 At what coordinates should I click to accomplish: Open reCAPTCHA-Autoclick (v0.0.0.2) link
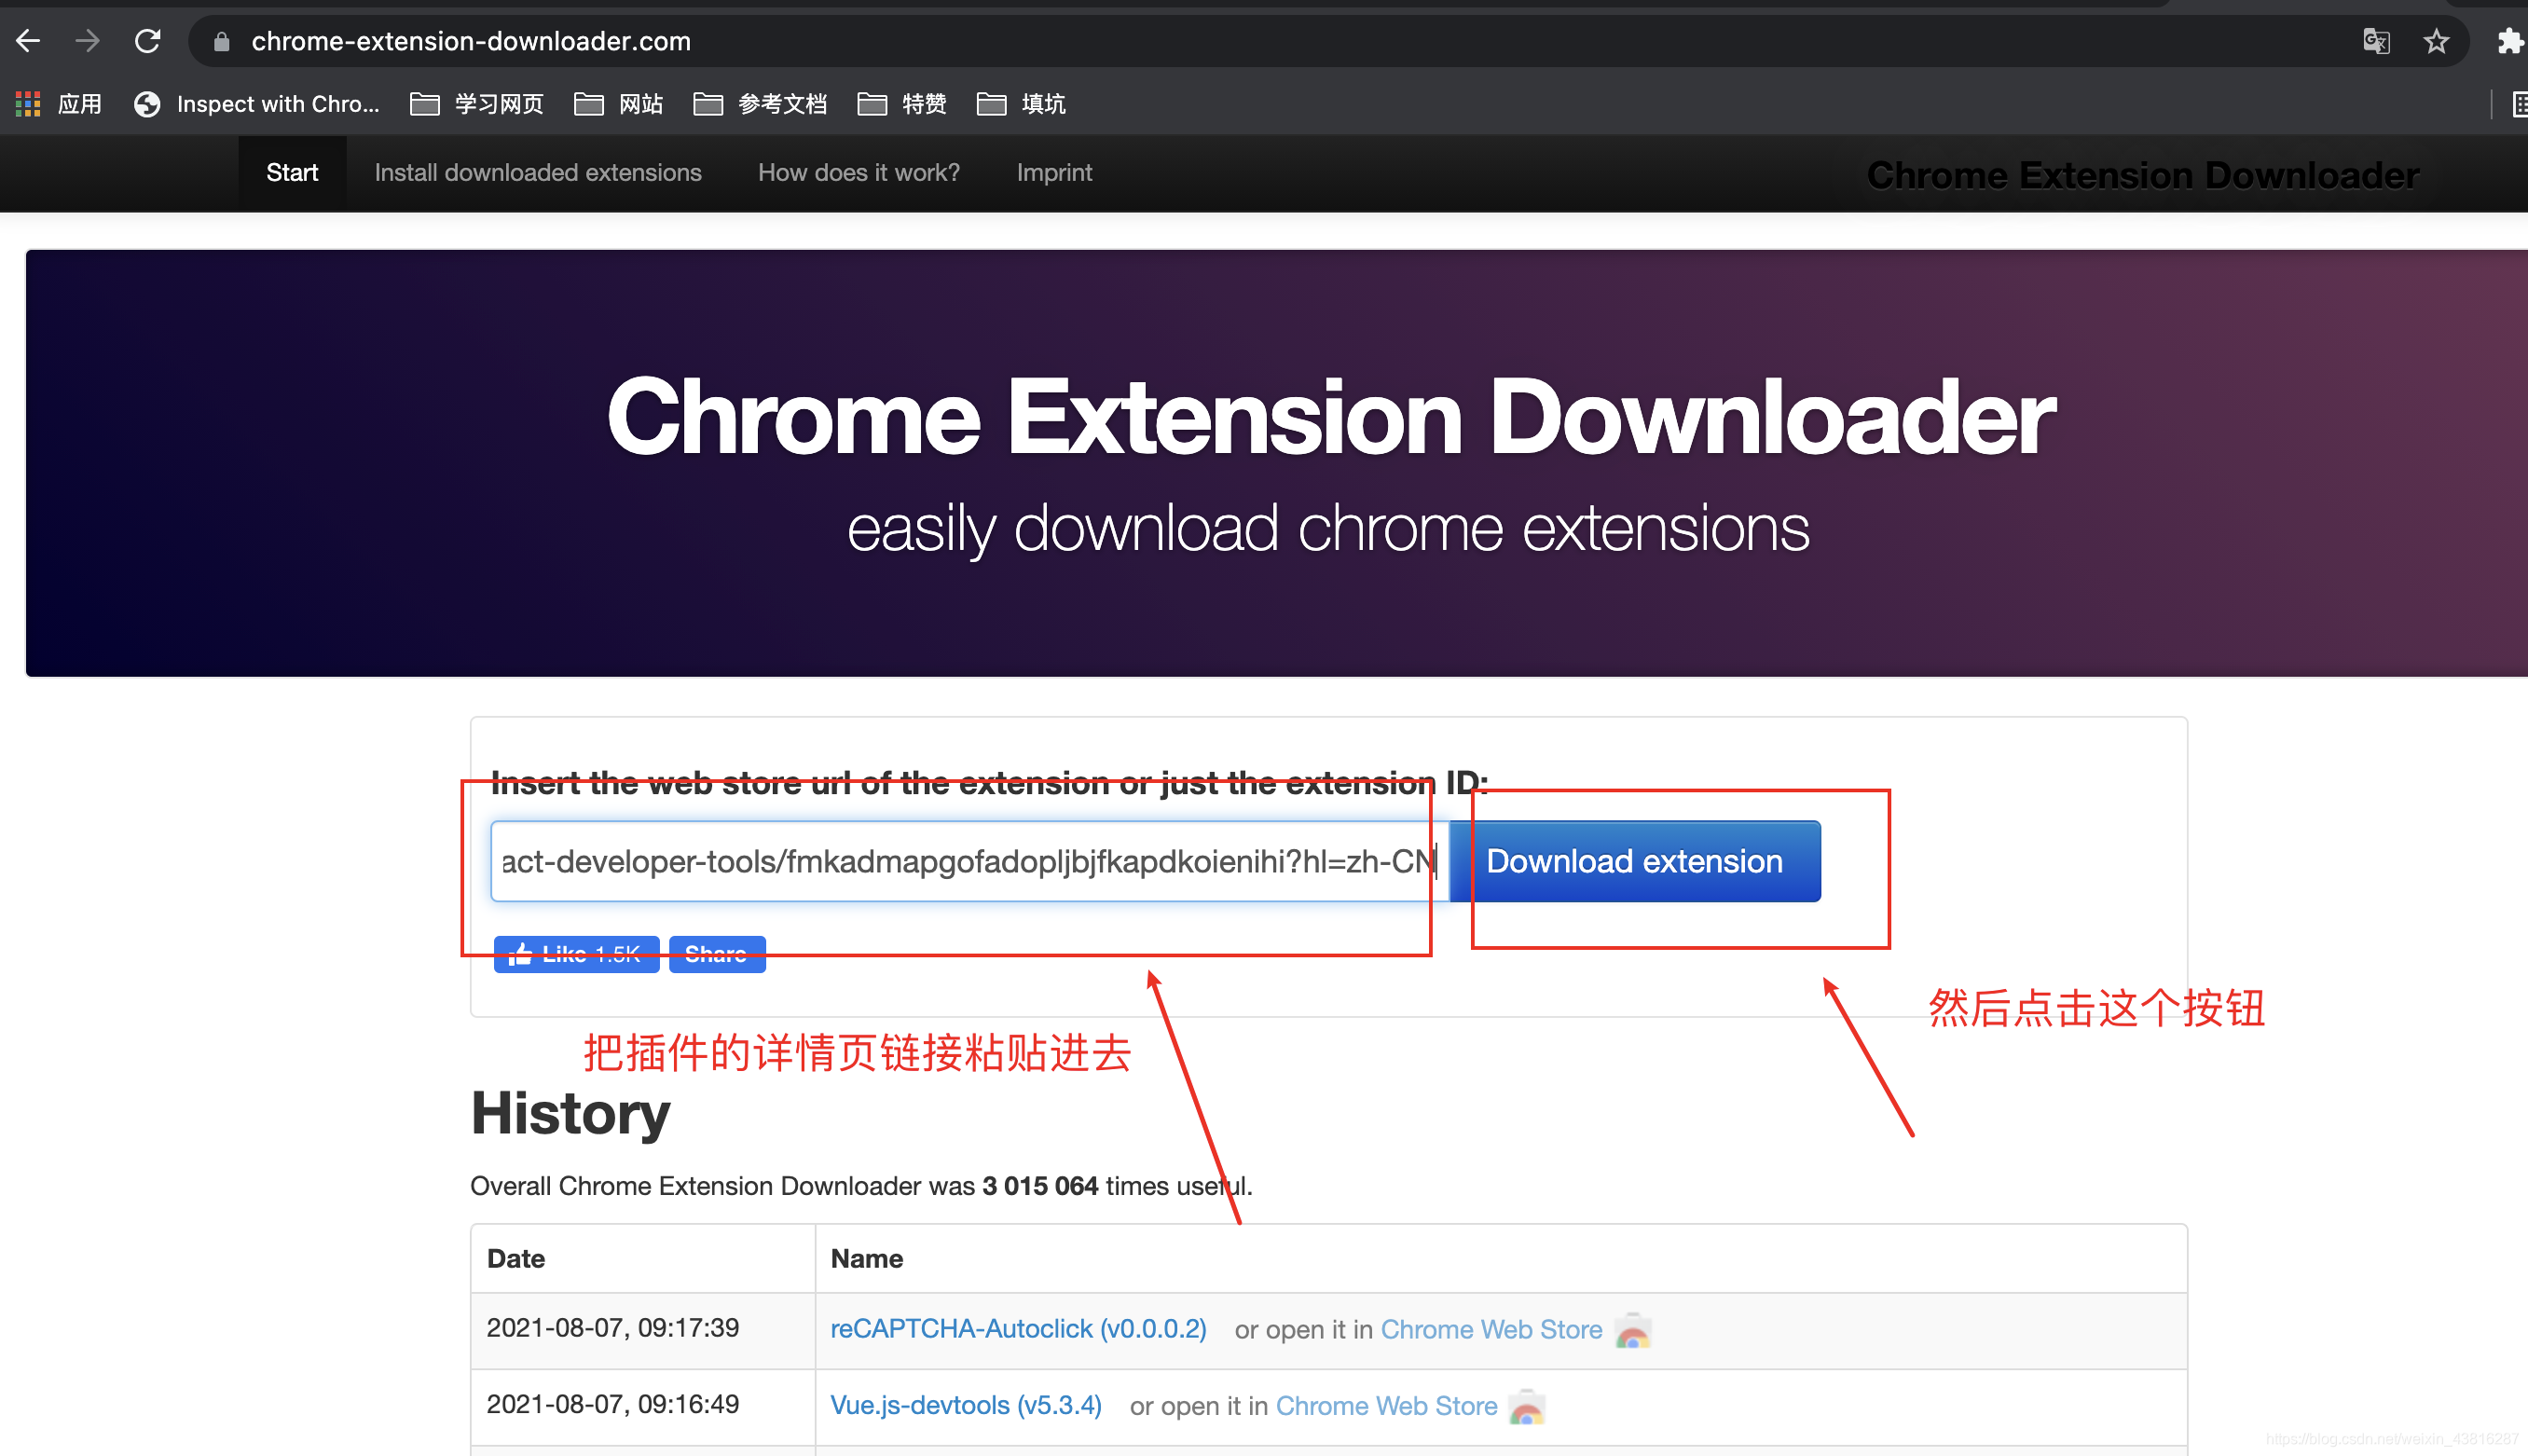click(1018, 1328)
